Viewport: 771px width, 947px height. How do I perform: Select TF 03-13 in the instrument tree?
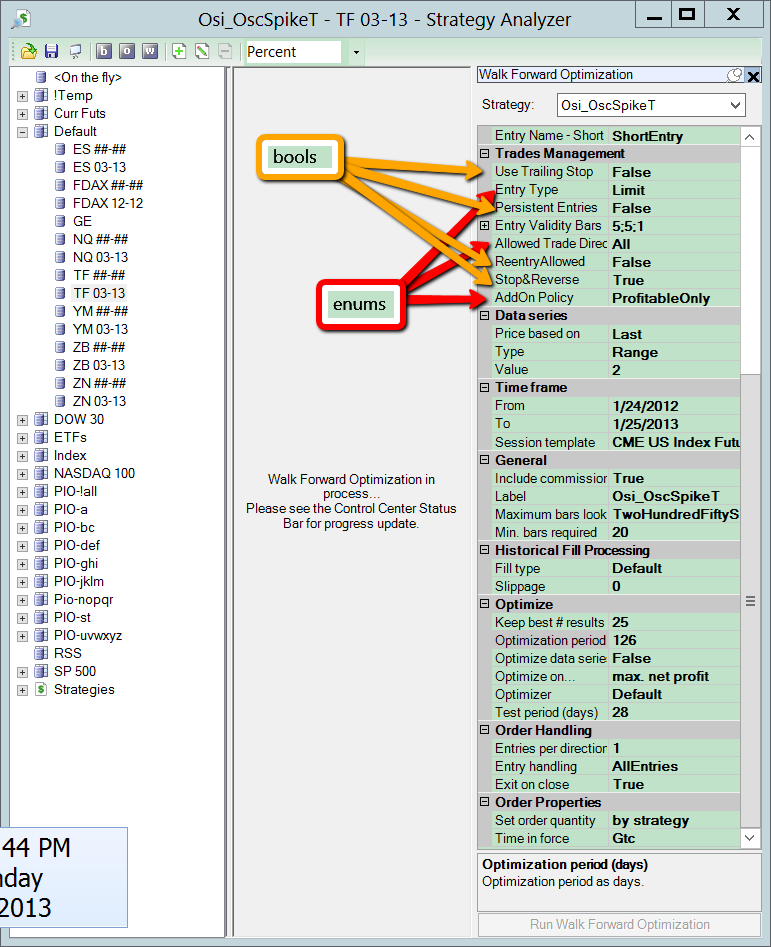(x=99, y=294)
